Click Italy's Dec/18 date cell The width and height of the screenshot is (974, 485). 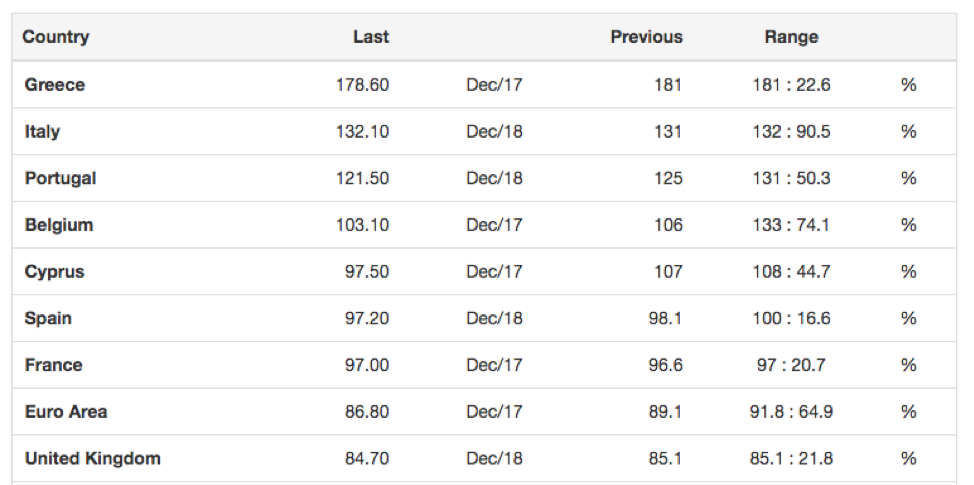(x=494, y=132)
